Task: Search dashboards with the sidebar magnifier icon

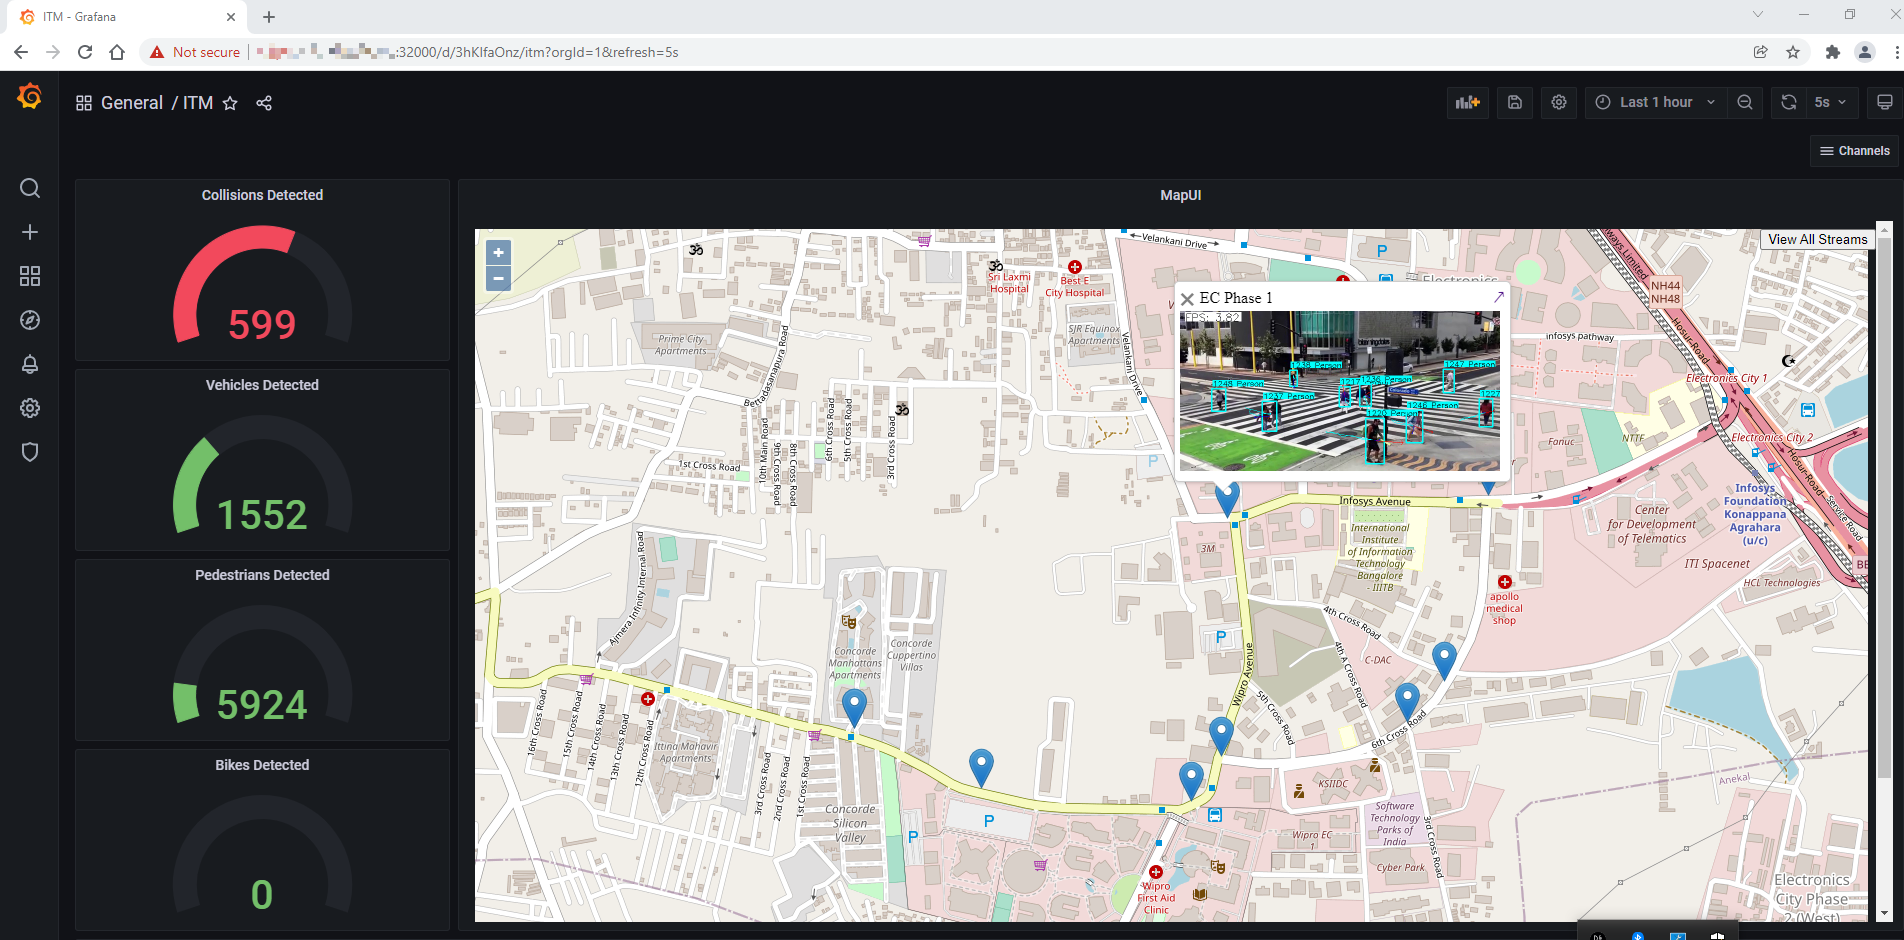Action: pos(30,188)
